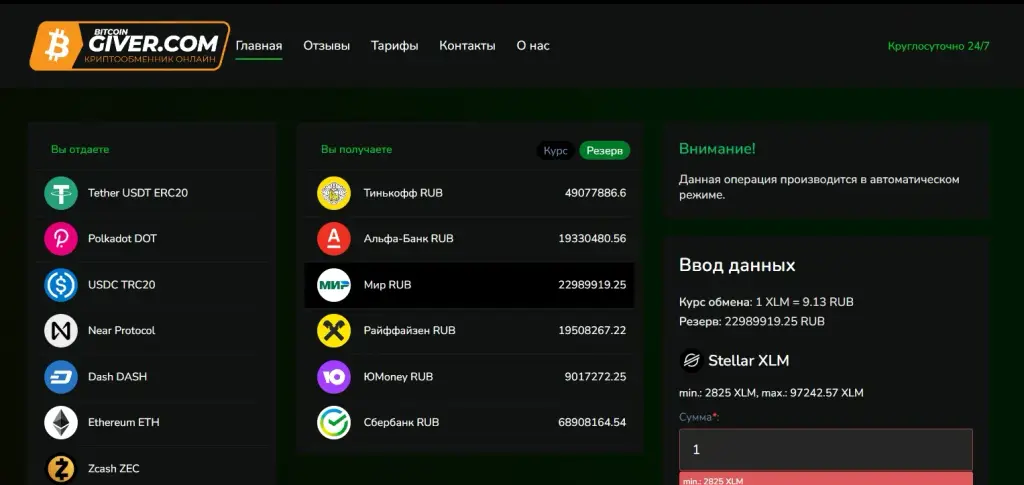This screenshot has height=485, width=1024.
Task: Click the Внимание! heading
Action: coord(717,149)
